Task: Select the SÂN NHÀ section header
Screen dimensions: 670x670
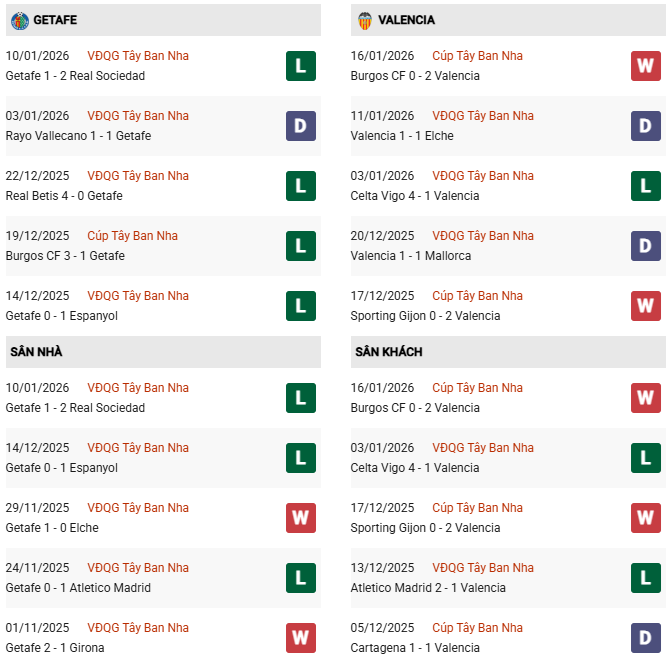Action: (x=36, y=352)
